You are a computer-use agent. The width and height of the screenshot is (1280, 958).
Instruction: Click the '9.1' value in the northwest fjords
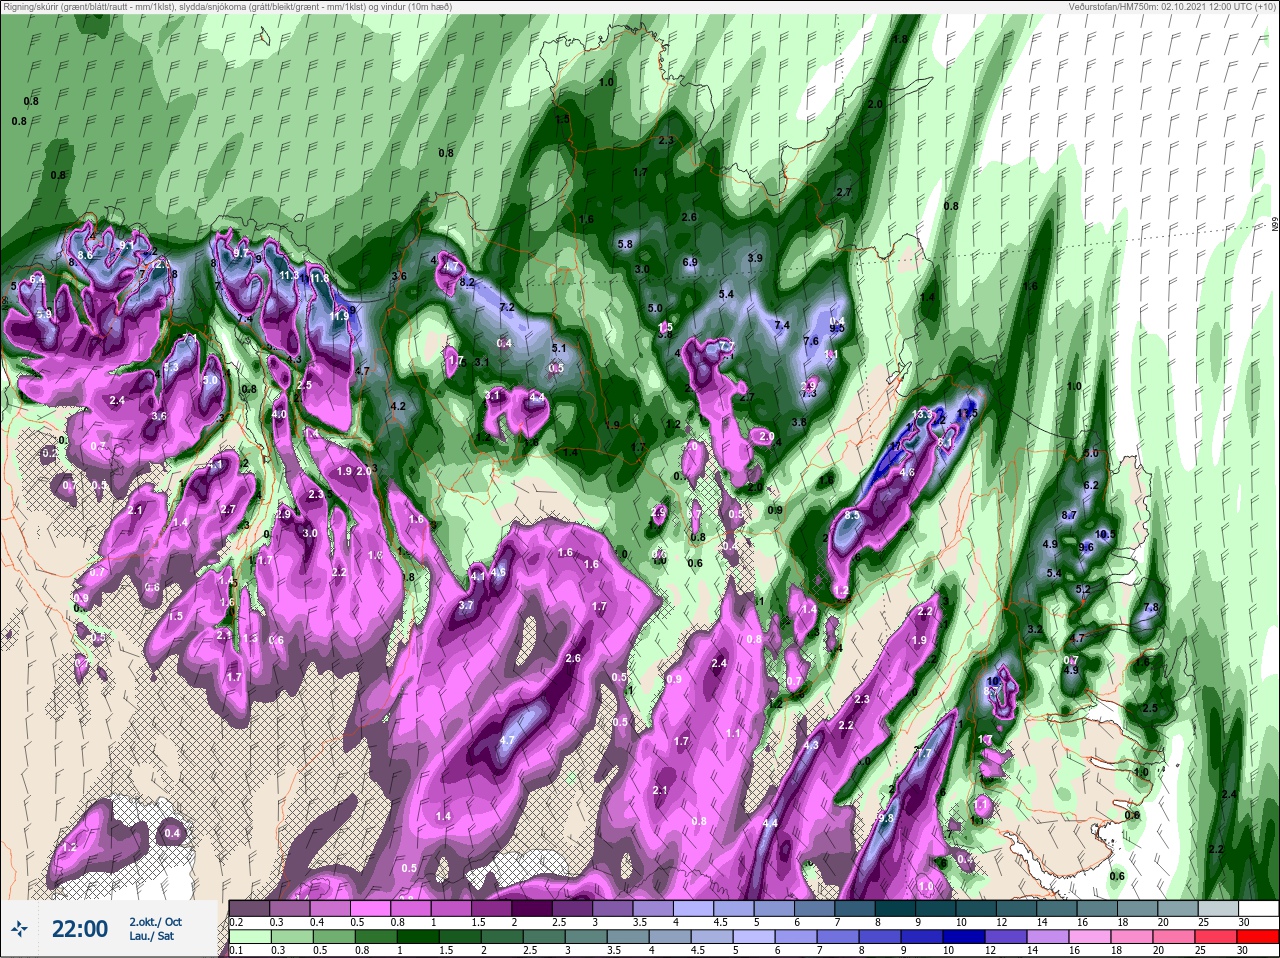click(x=127, y=244)
